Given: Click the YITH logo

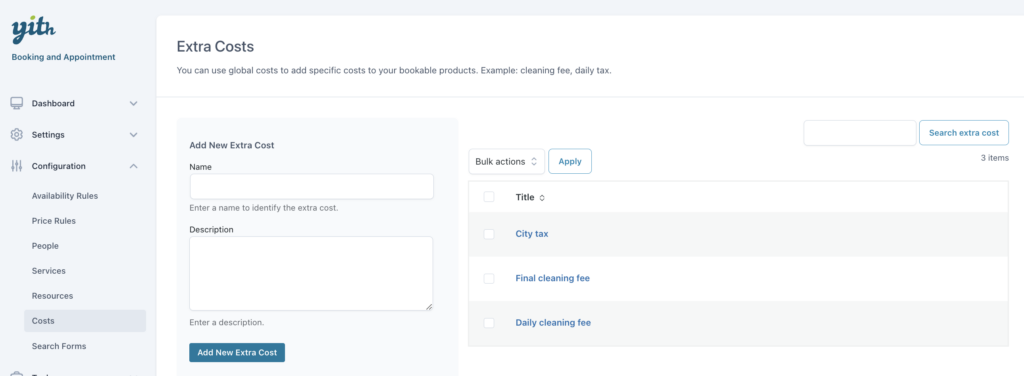Looking at the screenshot, I should [33, 29].
